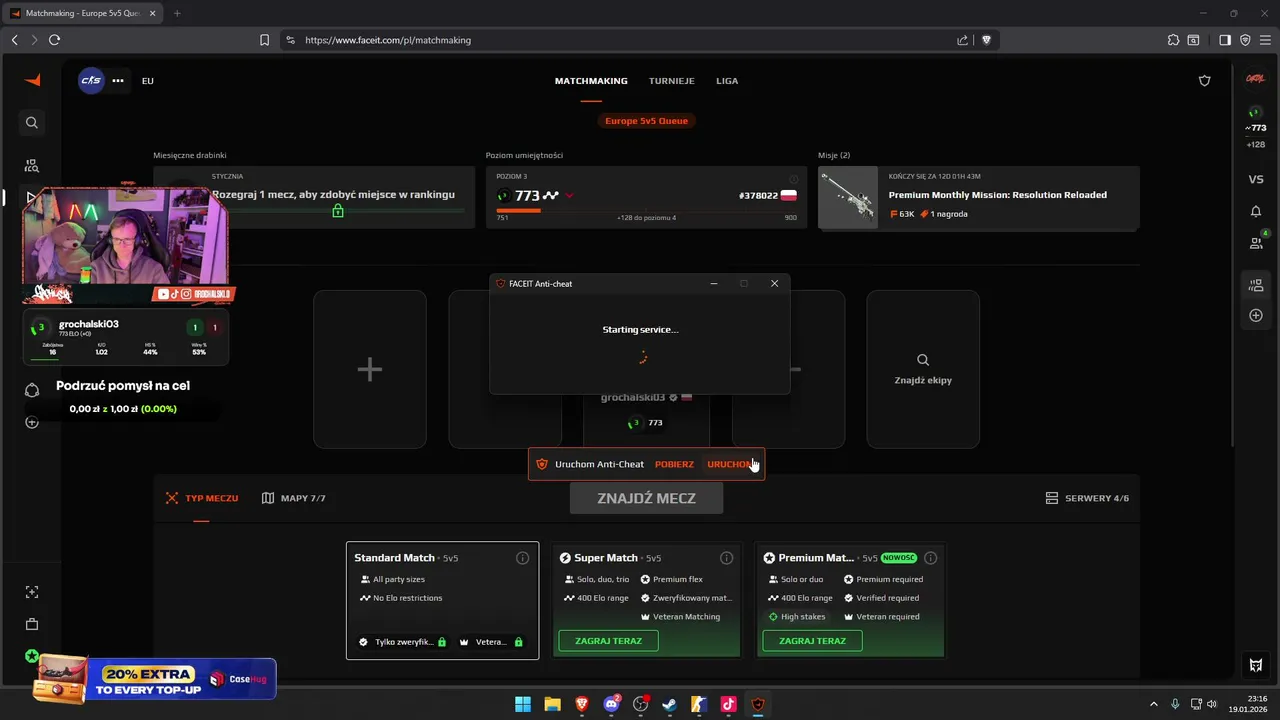
Task: Select the CS2 game icon
Action: pos(91,80)
